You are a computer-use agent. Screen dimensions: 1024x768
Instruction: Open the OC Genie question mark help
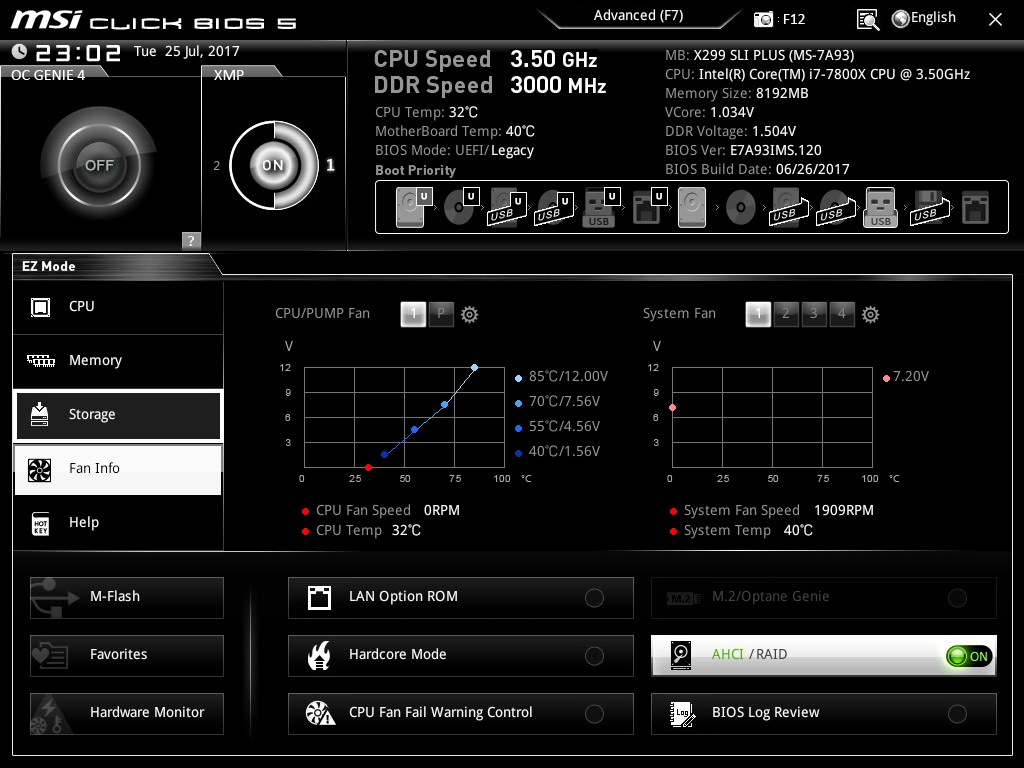(191, 240)
